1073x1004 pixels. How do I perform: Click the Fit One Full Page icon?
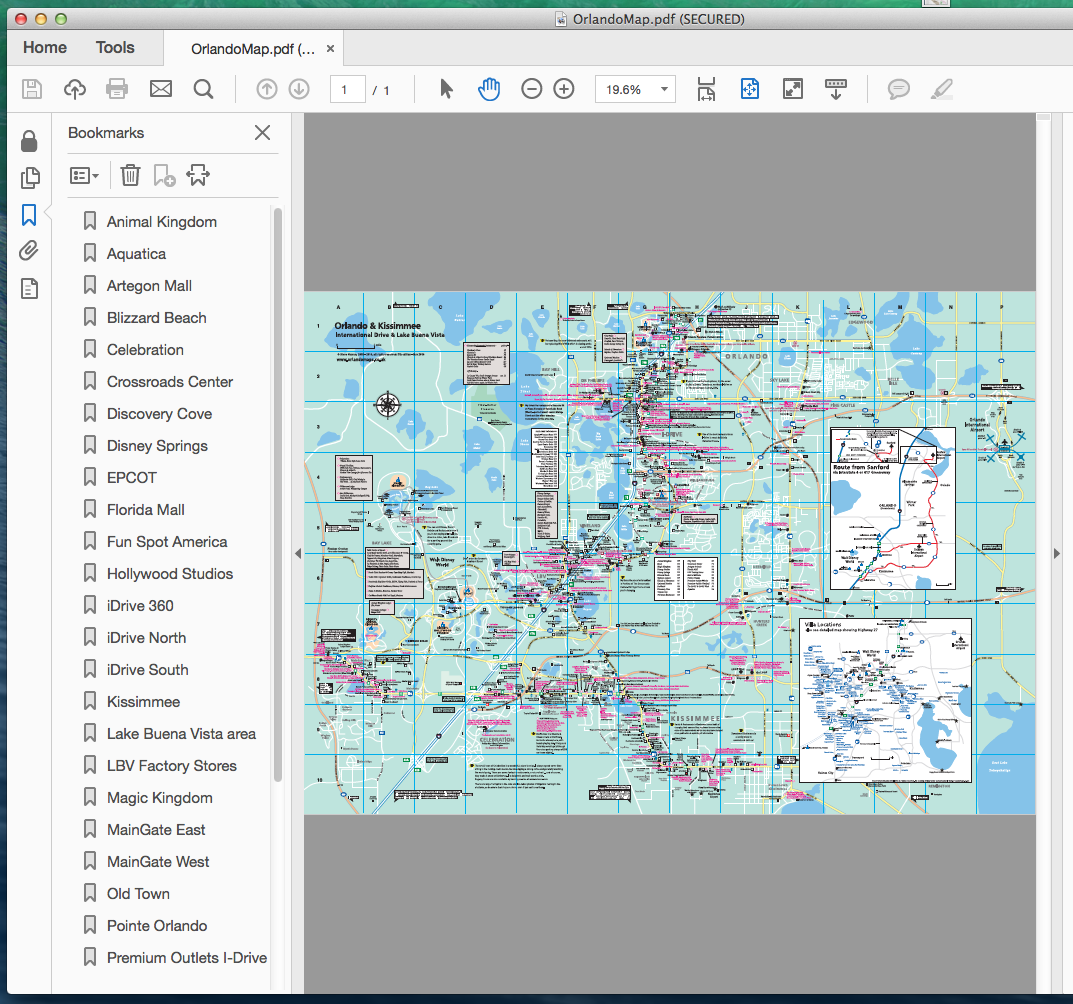(x=750, y=89)
